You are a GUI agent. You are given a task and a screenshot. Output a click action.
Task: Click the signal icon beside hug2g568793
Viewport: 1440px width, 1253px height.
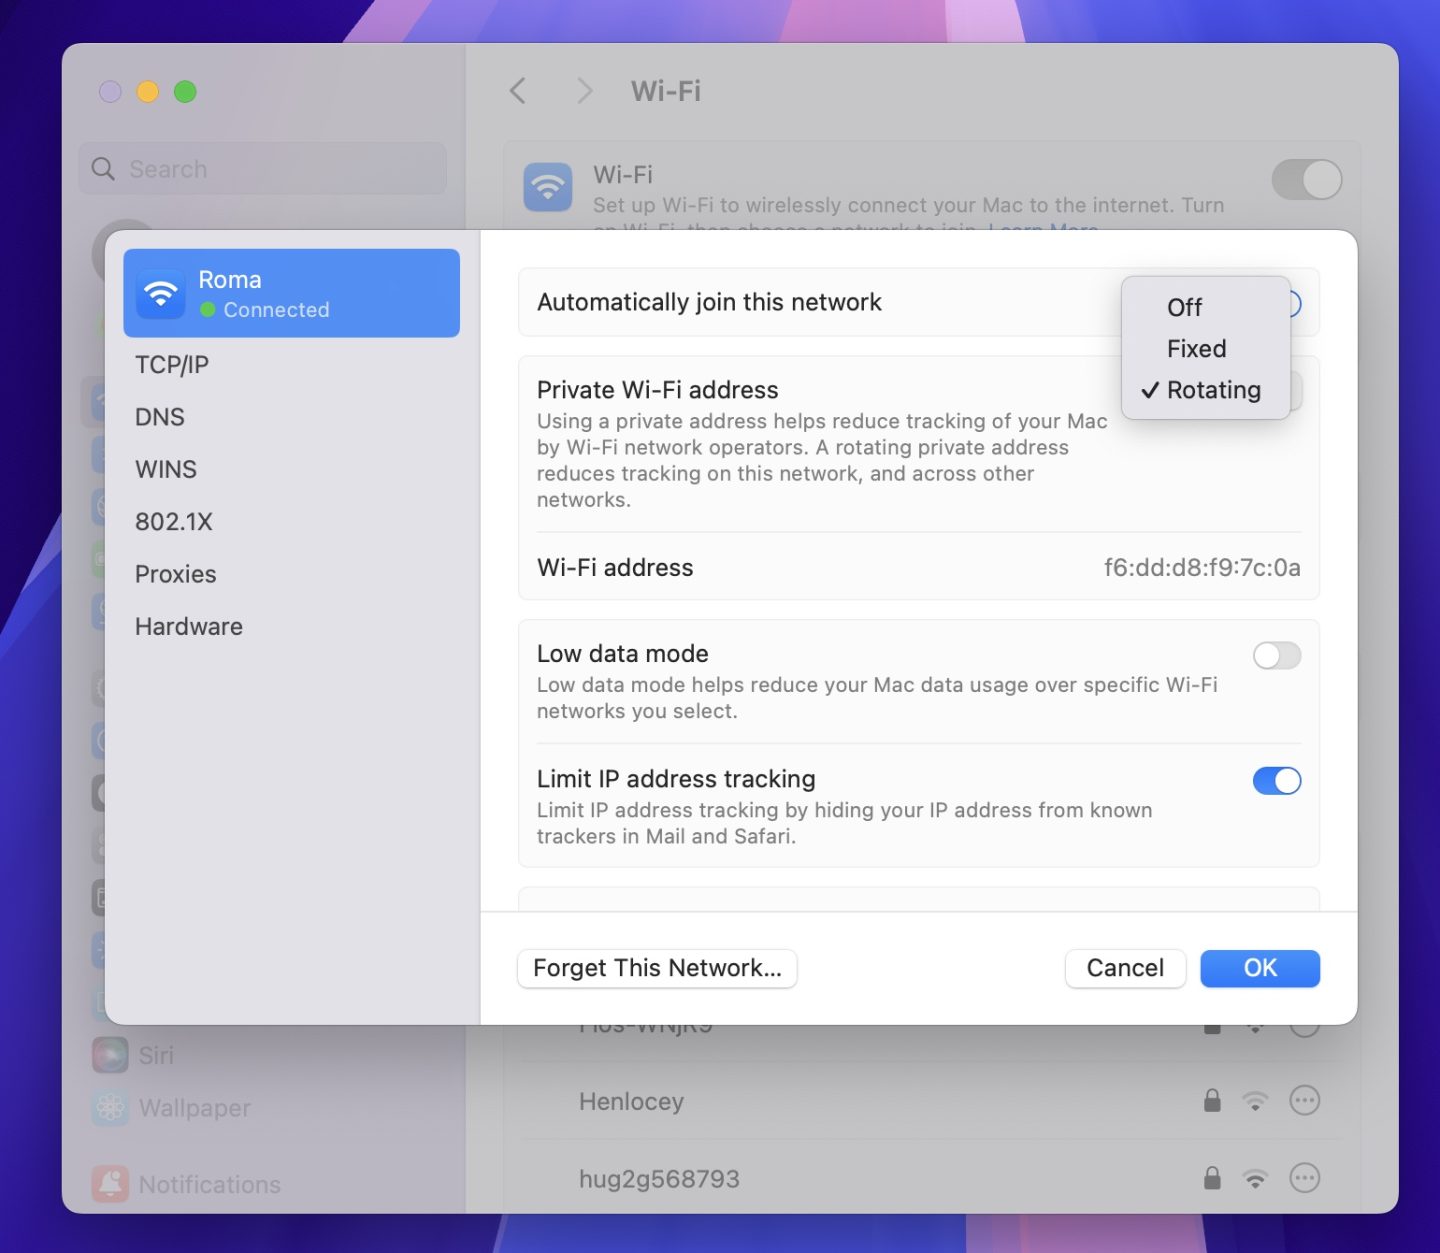coord(1255,1179)
